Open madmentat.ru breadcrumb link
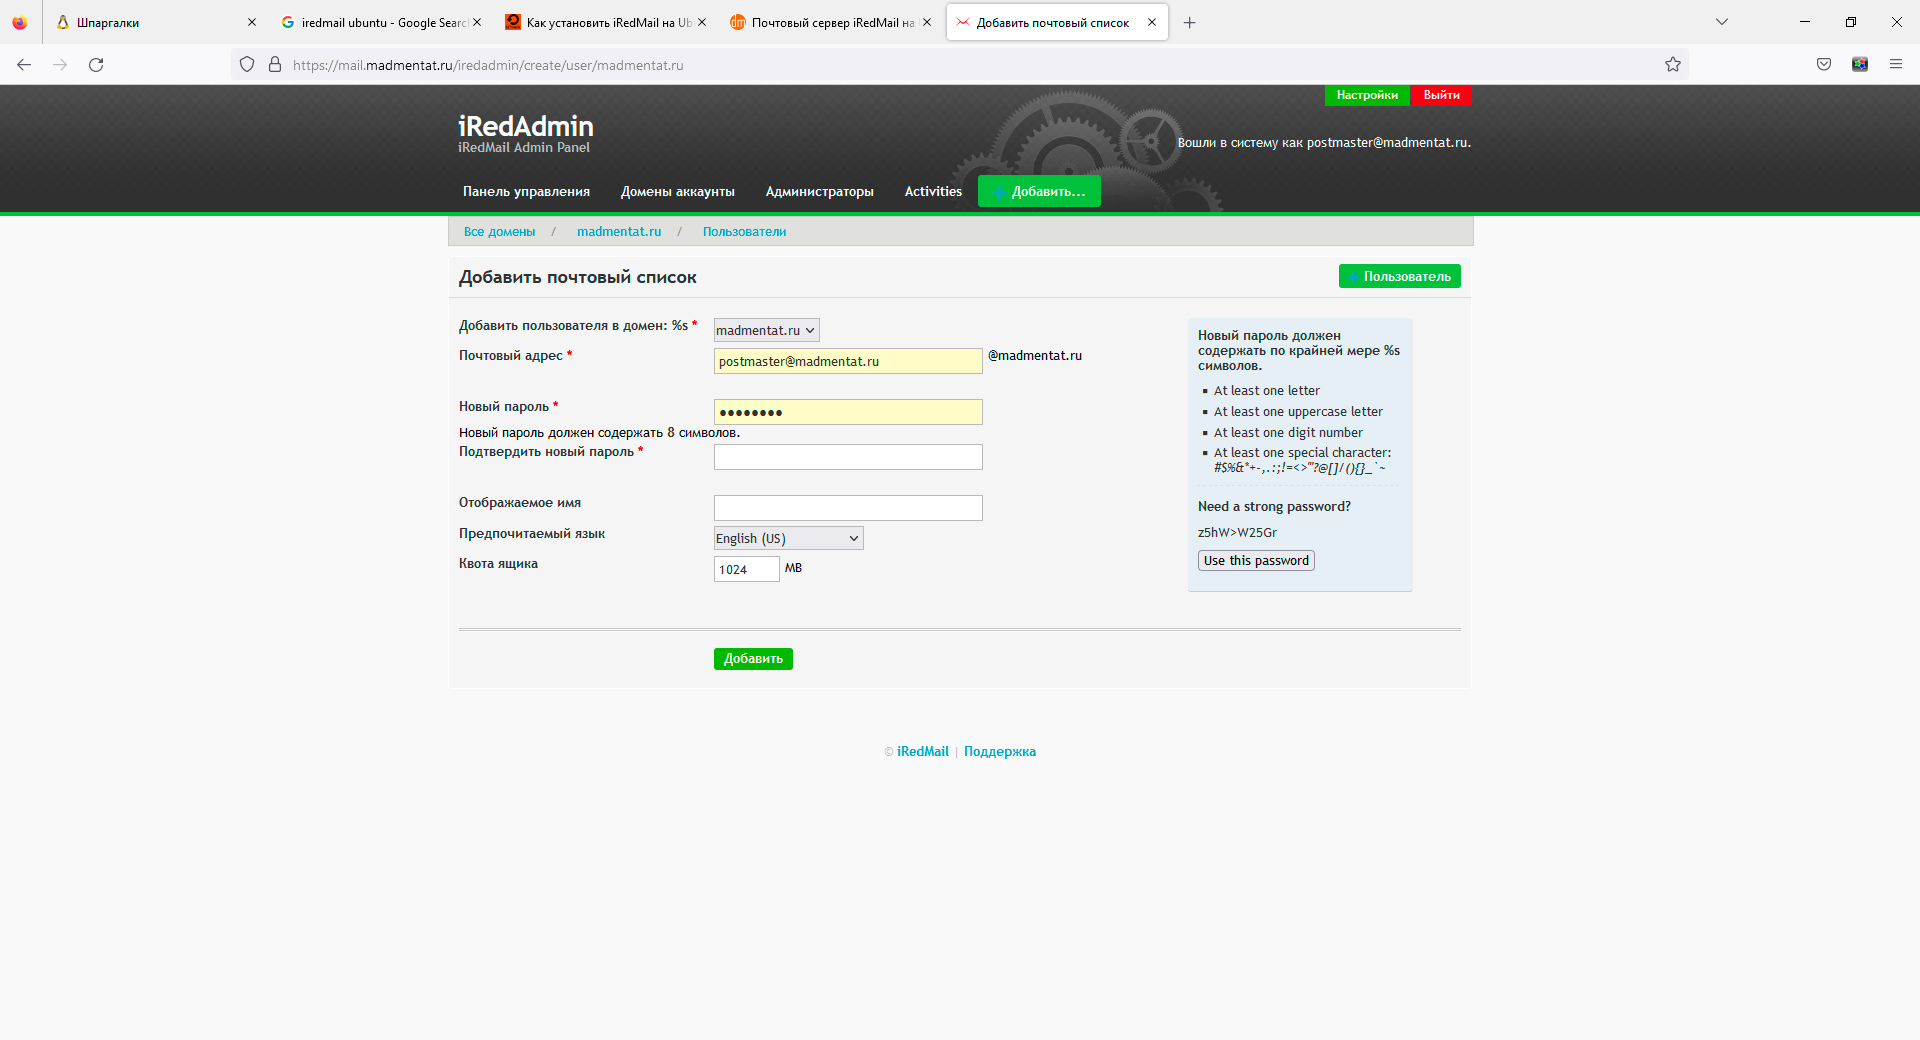 tap(619, 232)
